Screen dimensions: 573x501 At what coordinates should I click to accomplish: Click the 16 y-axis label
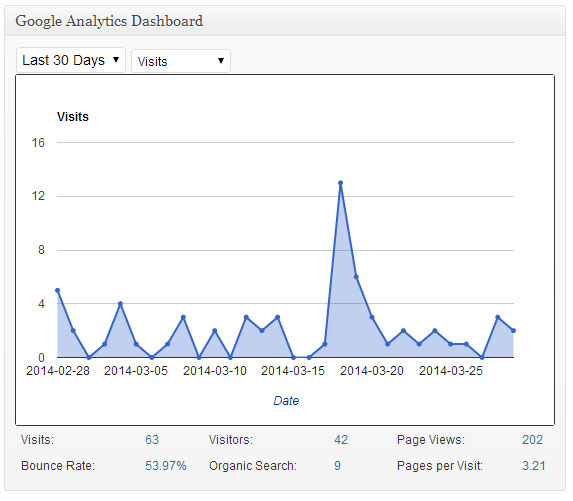38,143
